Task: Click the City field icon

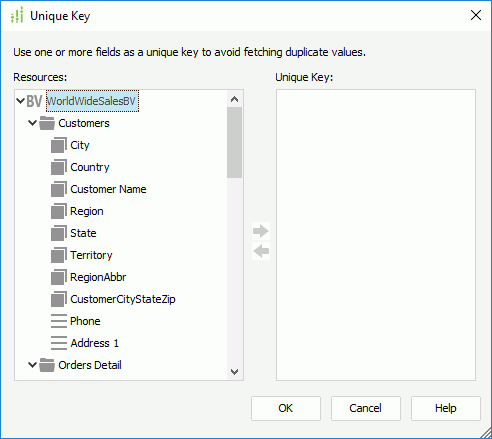Action: tap(59, 145)
